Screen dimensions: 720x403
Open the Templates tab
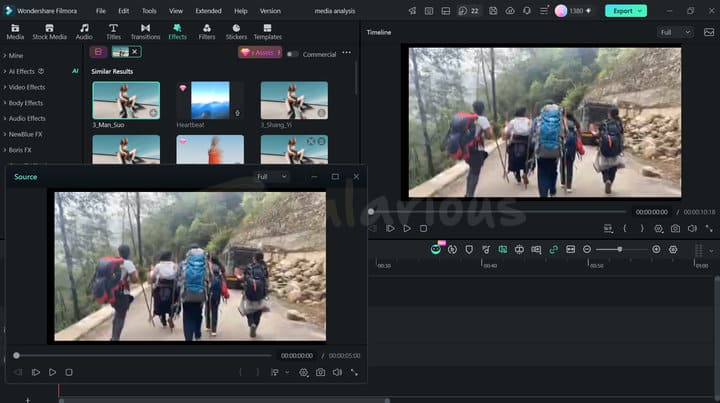(268, 32)
